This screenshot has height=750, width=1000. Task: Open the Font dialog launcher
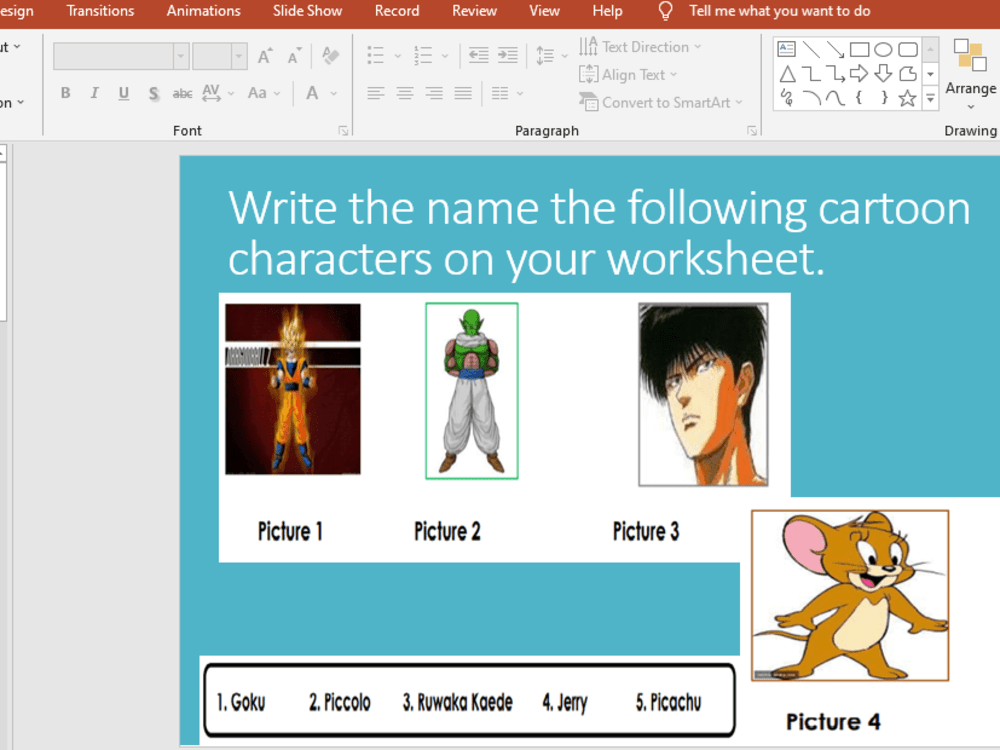coord(343,131)
